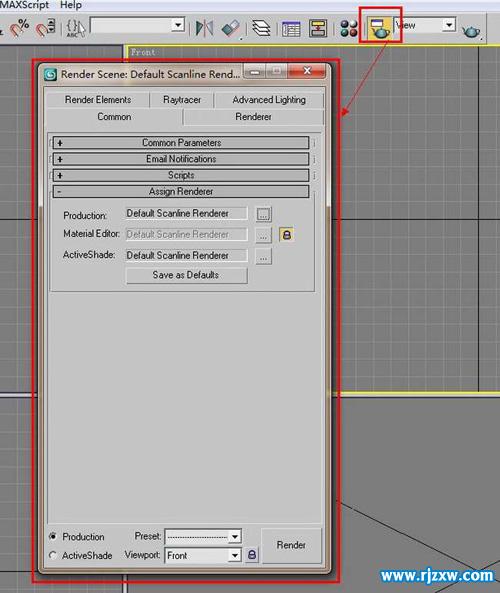This screenshot has width=500, height=593.
Task: Click the Render Scene dialog app icon
Action: [50, 74]
